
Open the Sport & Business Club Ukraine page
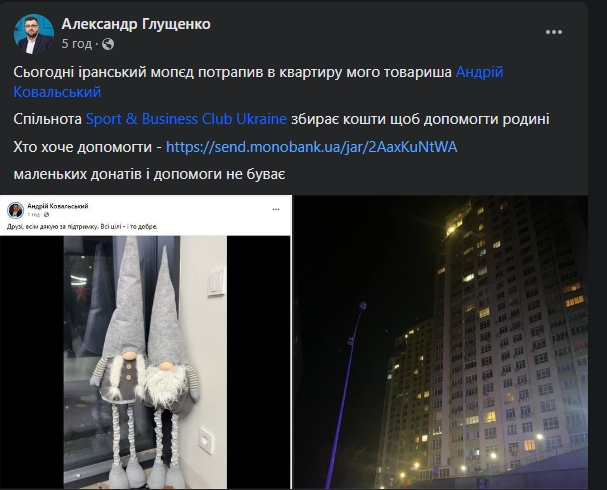(186, 119)
